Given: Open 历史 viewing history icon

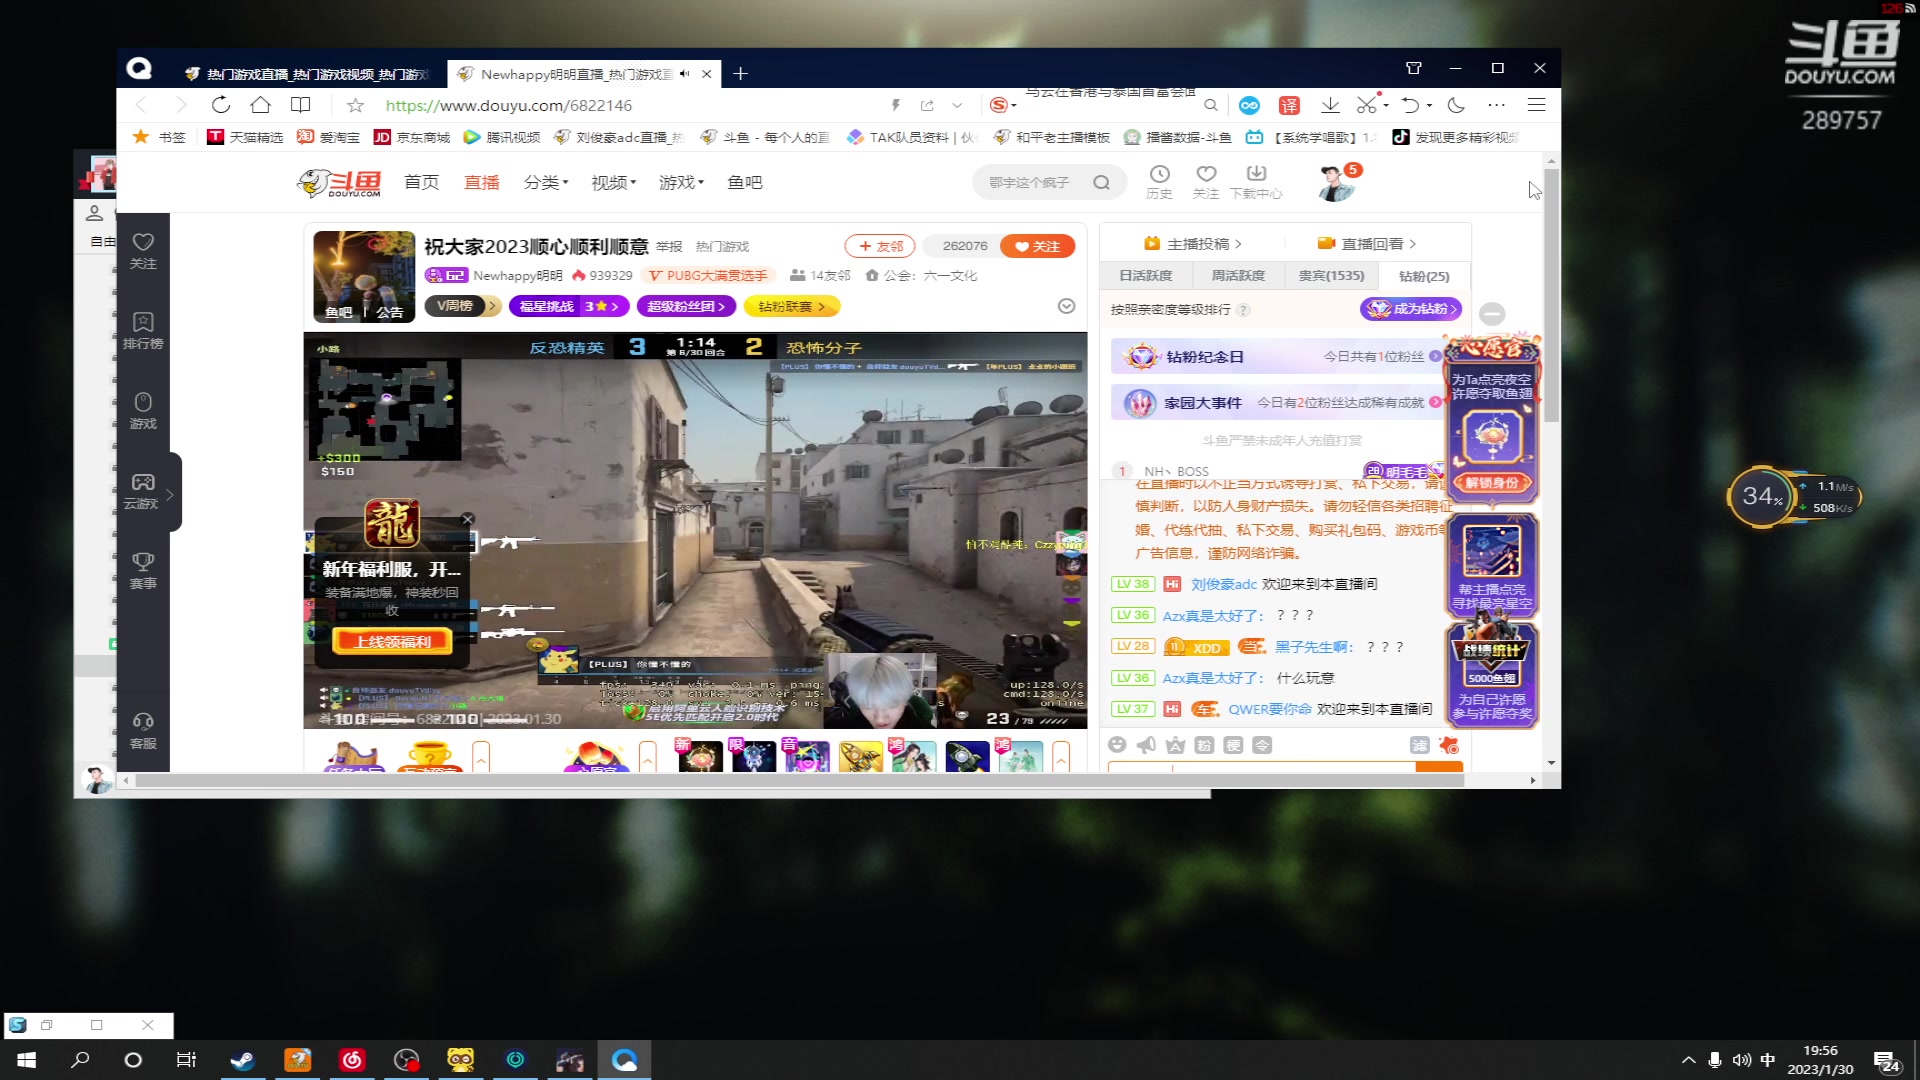Looking at the screenshot, I should tap(1160, 181).
